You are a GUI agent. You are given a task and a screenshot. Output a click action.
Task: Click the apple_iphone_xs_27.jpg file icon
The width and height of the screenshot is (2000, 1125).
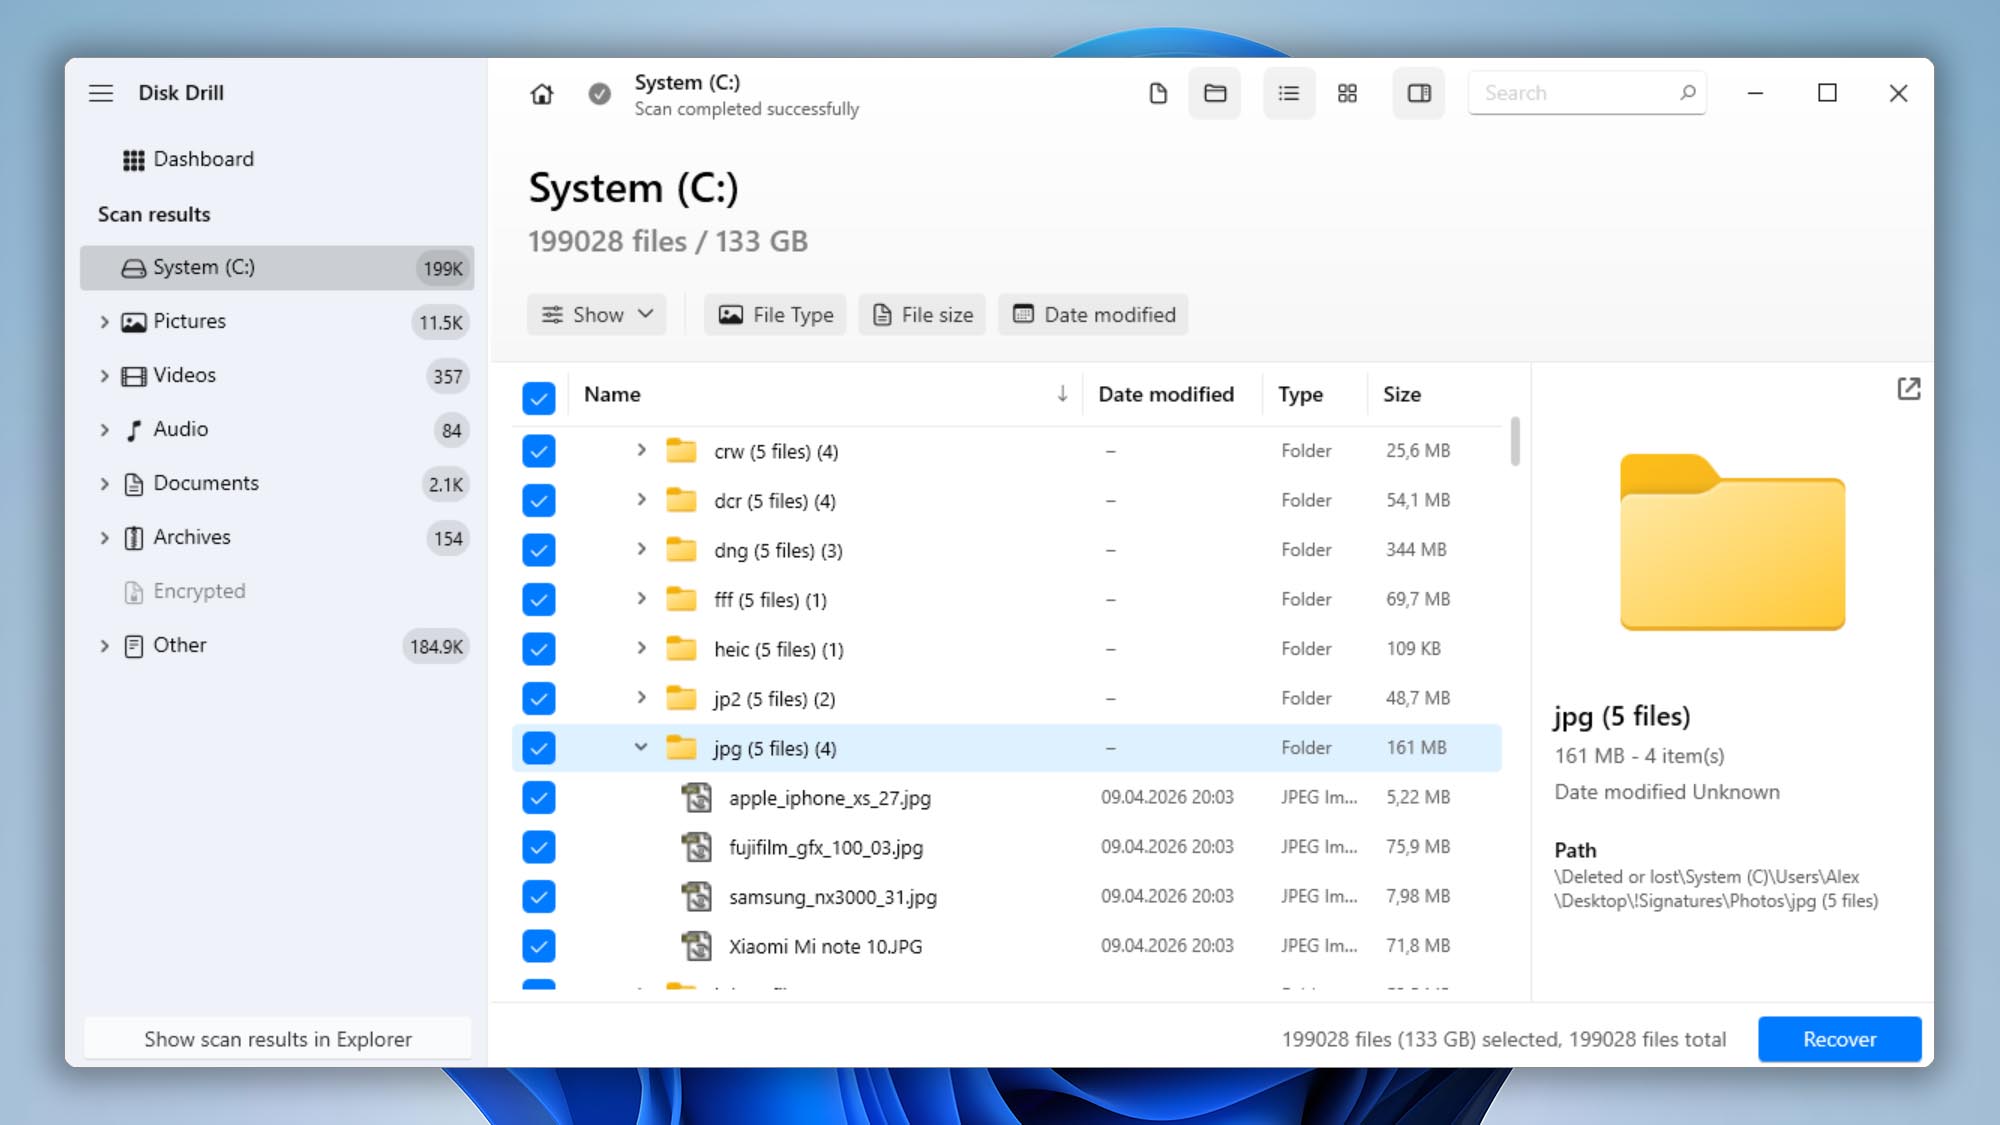pos(697,798)
